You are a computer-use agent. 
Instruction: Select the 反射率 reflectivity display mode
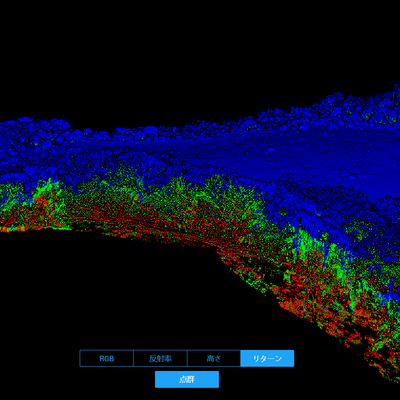[160, 359]
